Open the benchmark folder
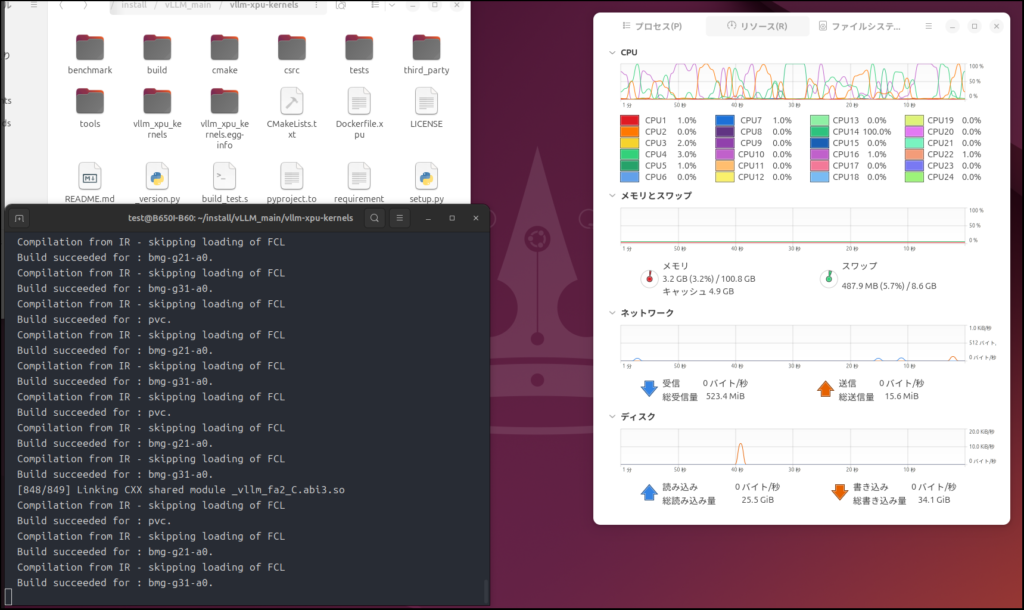 pos(89,48)
